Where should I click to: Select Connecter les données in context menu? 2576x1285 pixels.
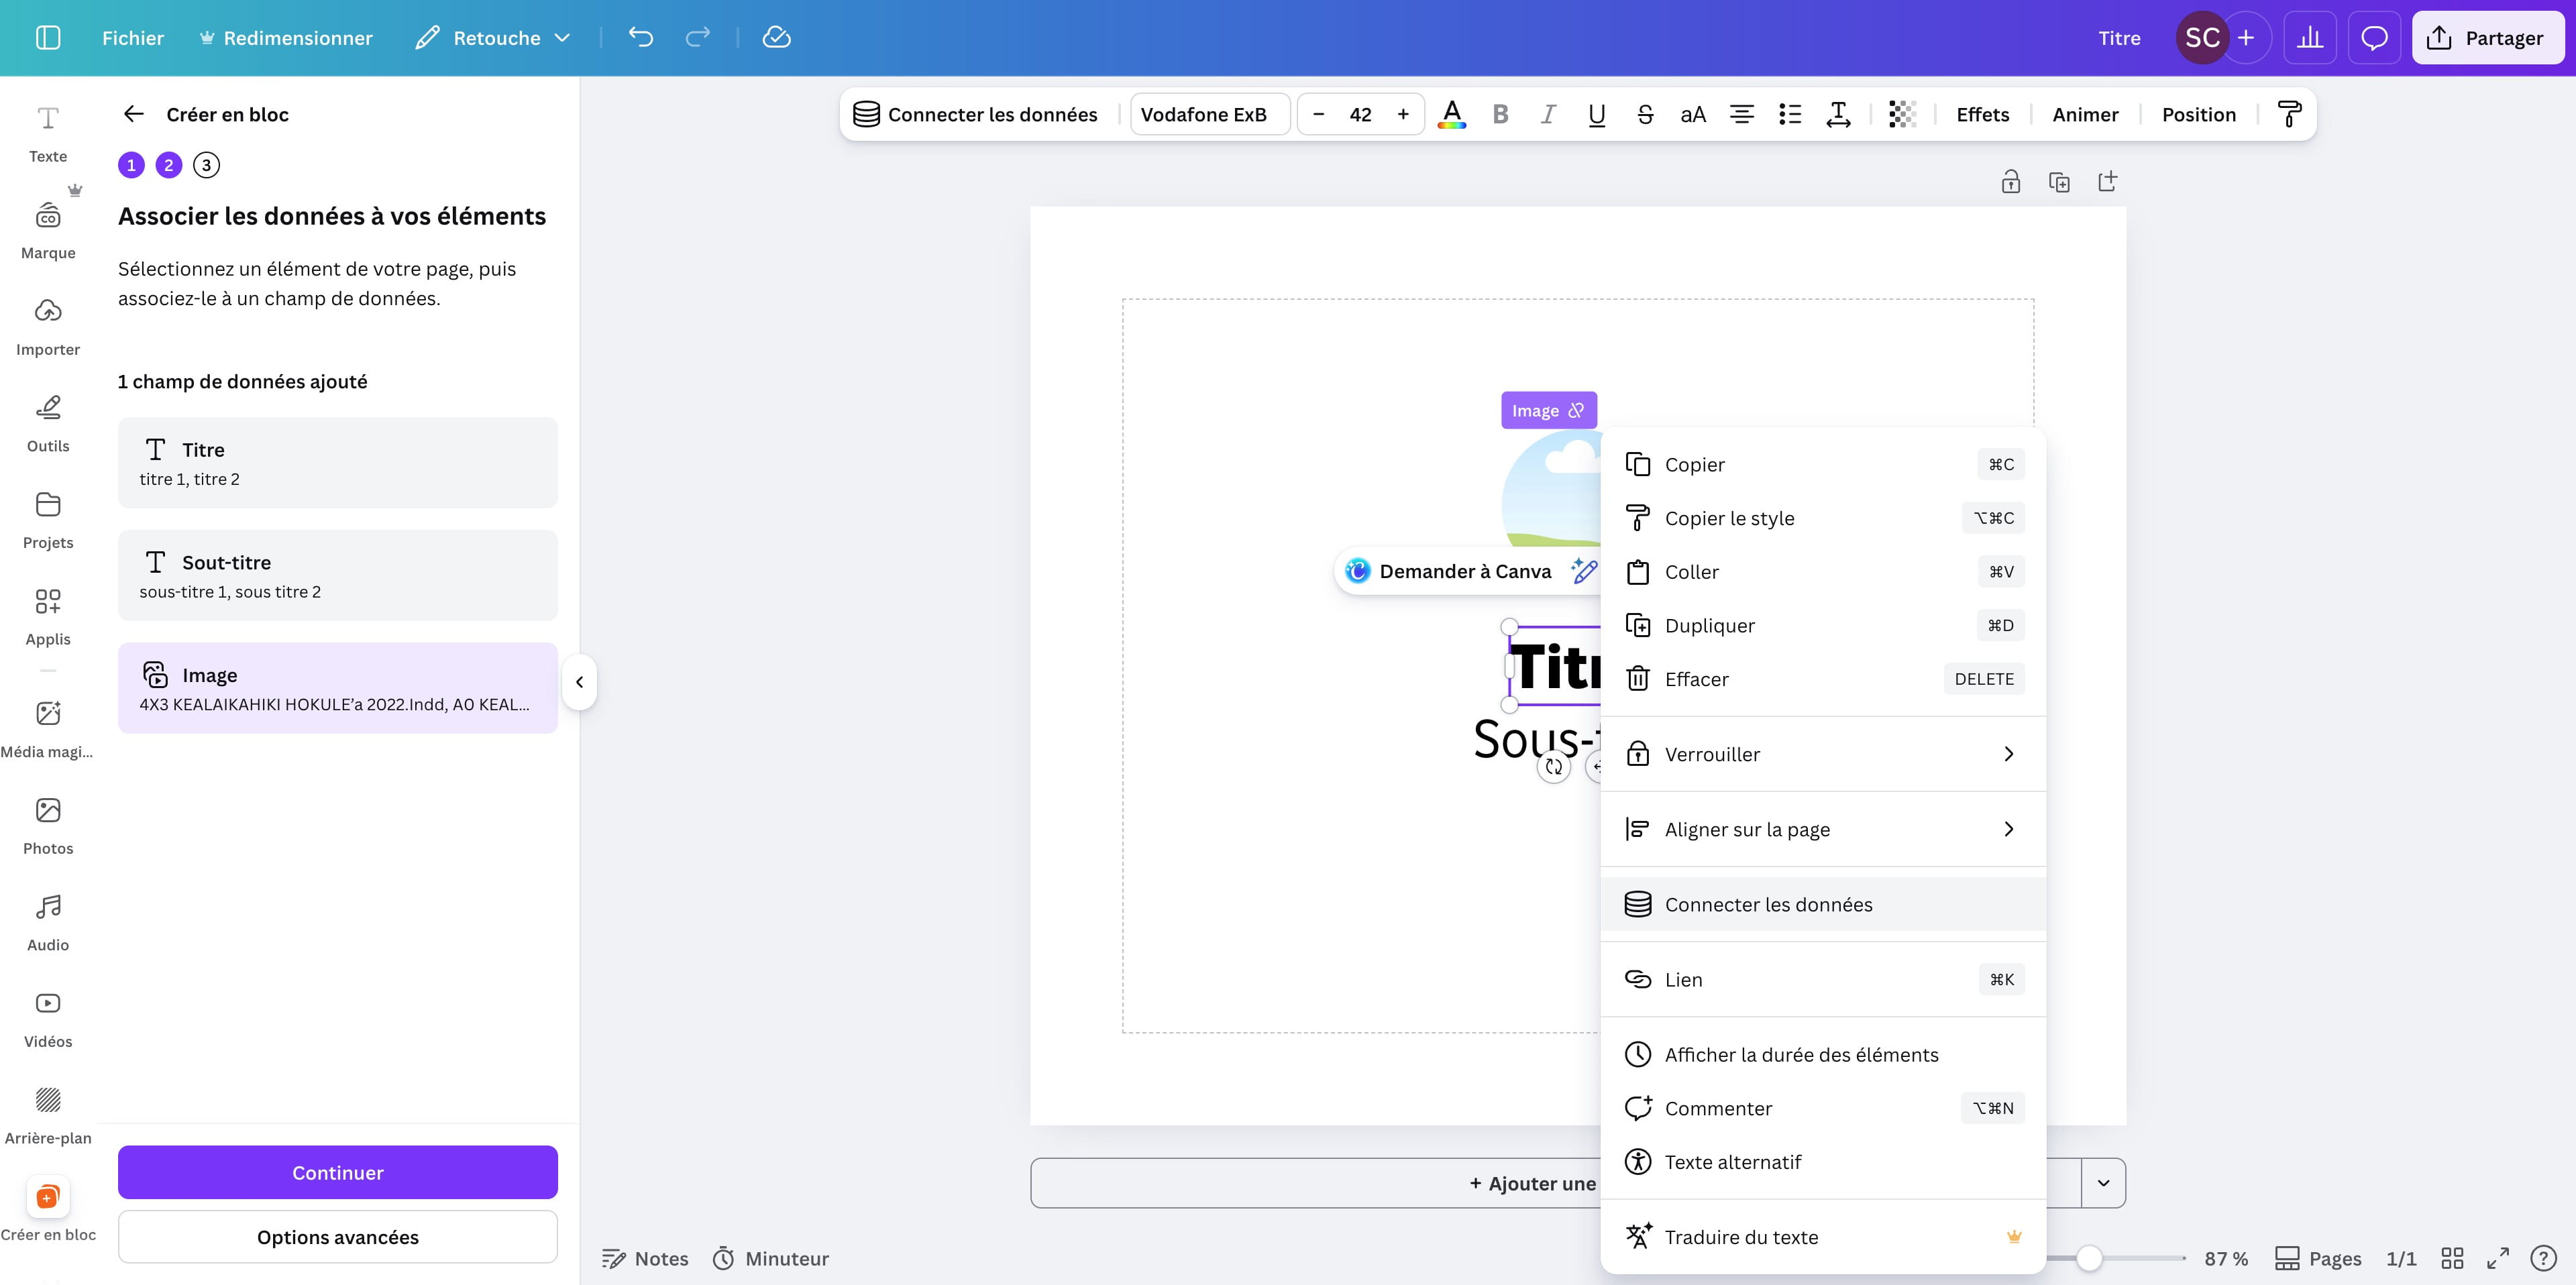coord(1823,904)
